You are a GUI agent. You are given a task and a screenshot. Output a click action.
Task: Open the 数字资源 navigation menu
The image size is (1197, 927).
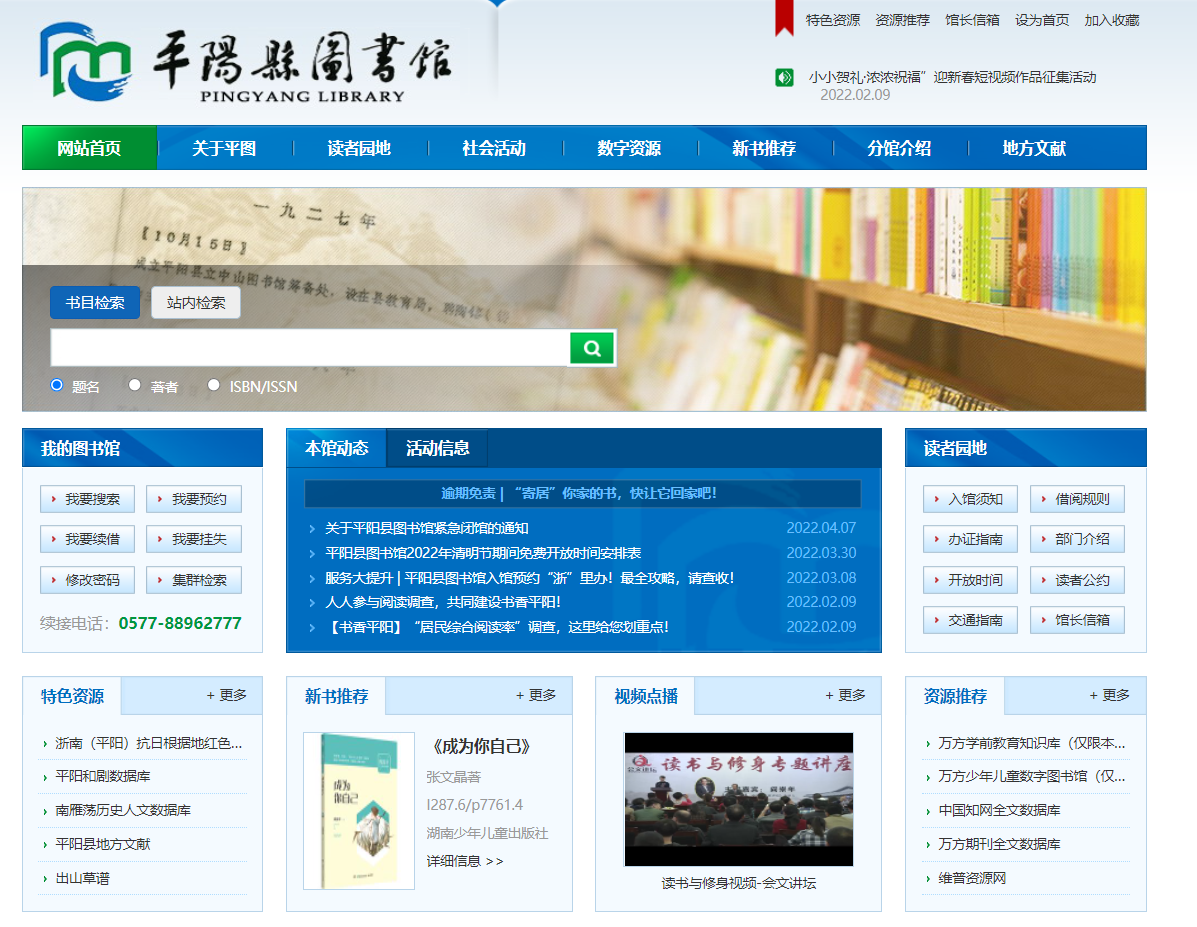(629, 148)
